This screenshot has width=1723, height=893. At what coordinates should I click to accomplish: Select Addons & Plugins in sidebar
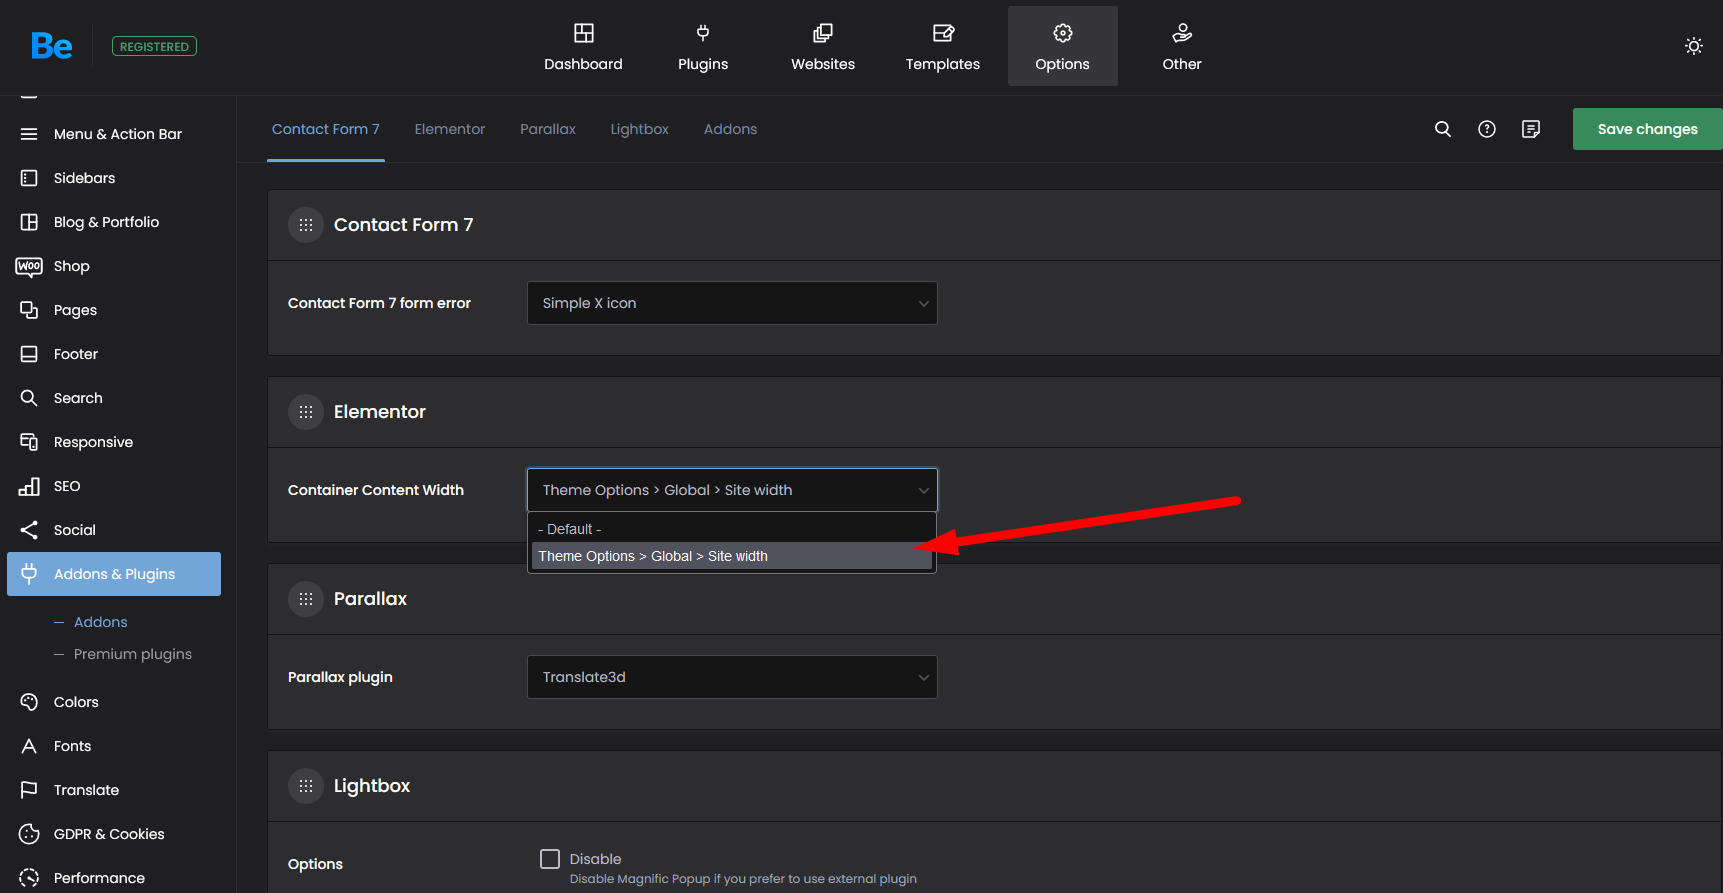tap(114, 574)
